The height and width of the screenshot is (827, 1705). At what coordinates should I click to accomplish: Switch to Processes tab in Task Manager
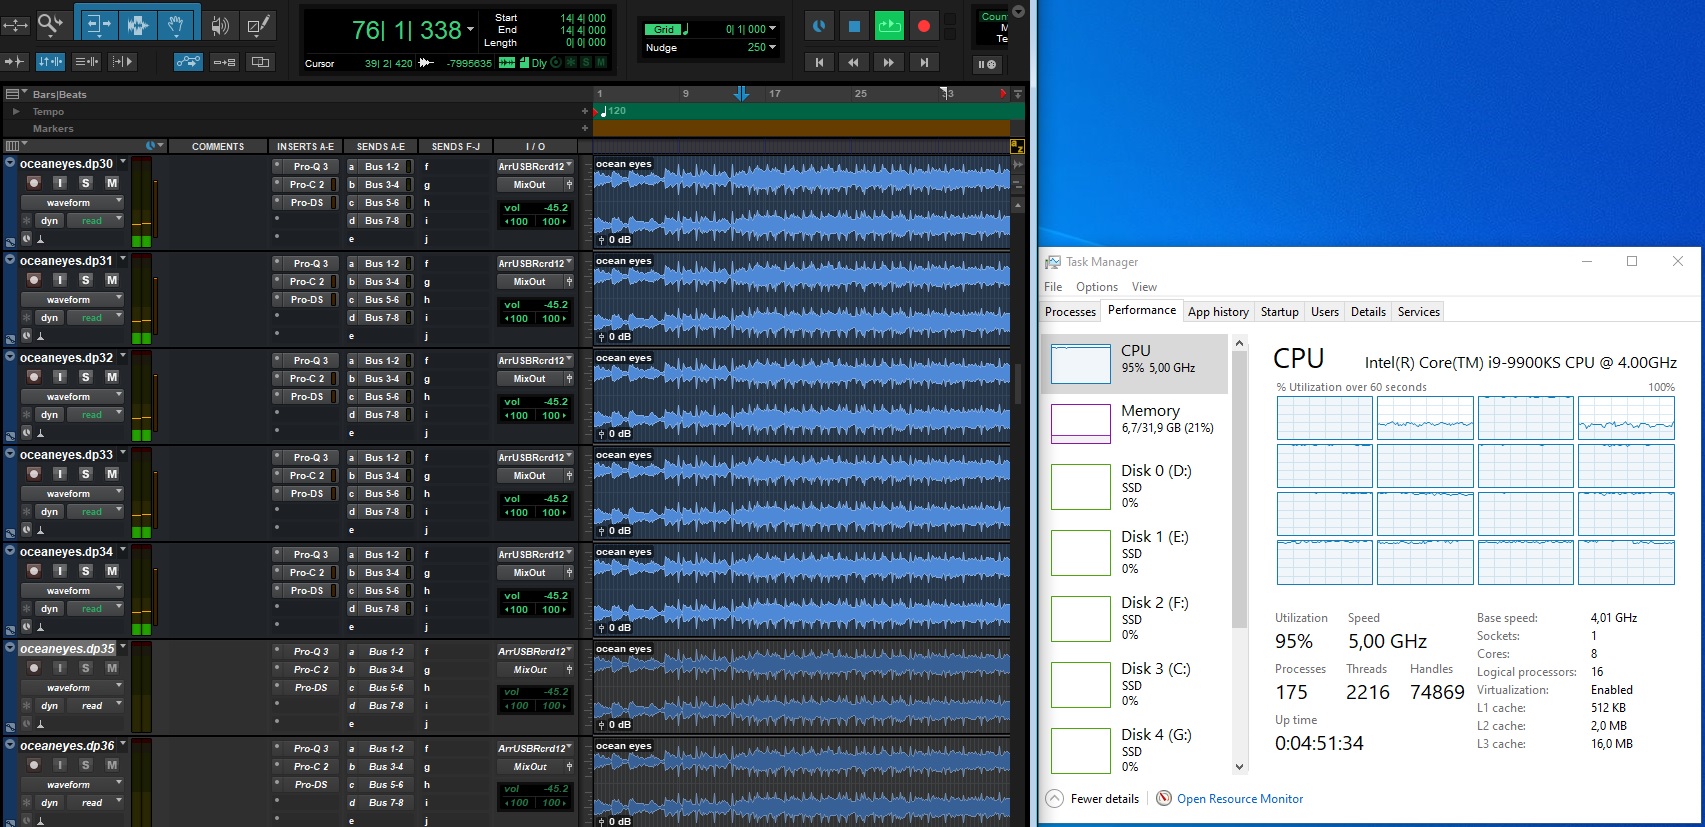coord(1070,312)
